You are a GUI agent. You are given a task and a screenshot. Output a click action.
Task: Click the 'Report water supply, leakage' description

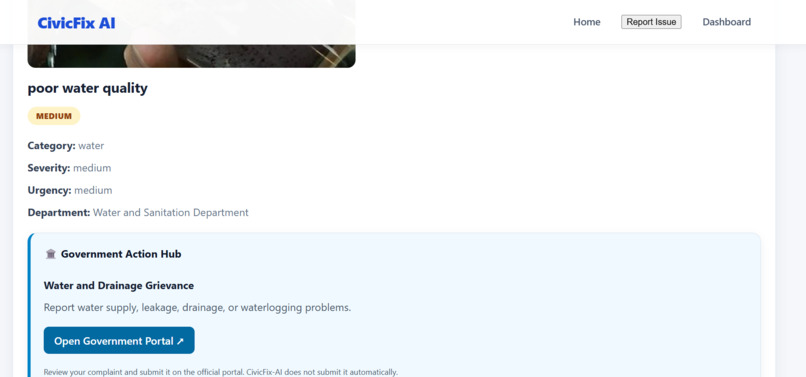point(197,308)
